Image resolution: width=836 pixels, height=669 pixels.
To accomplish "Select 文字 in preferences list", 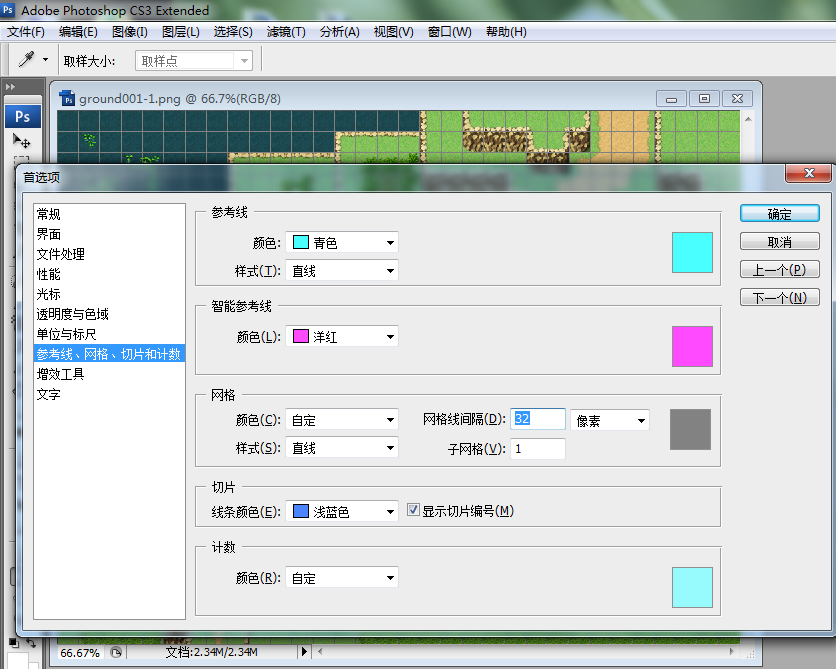I will [x=109, y=394].
